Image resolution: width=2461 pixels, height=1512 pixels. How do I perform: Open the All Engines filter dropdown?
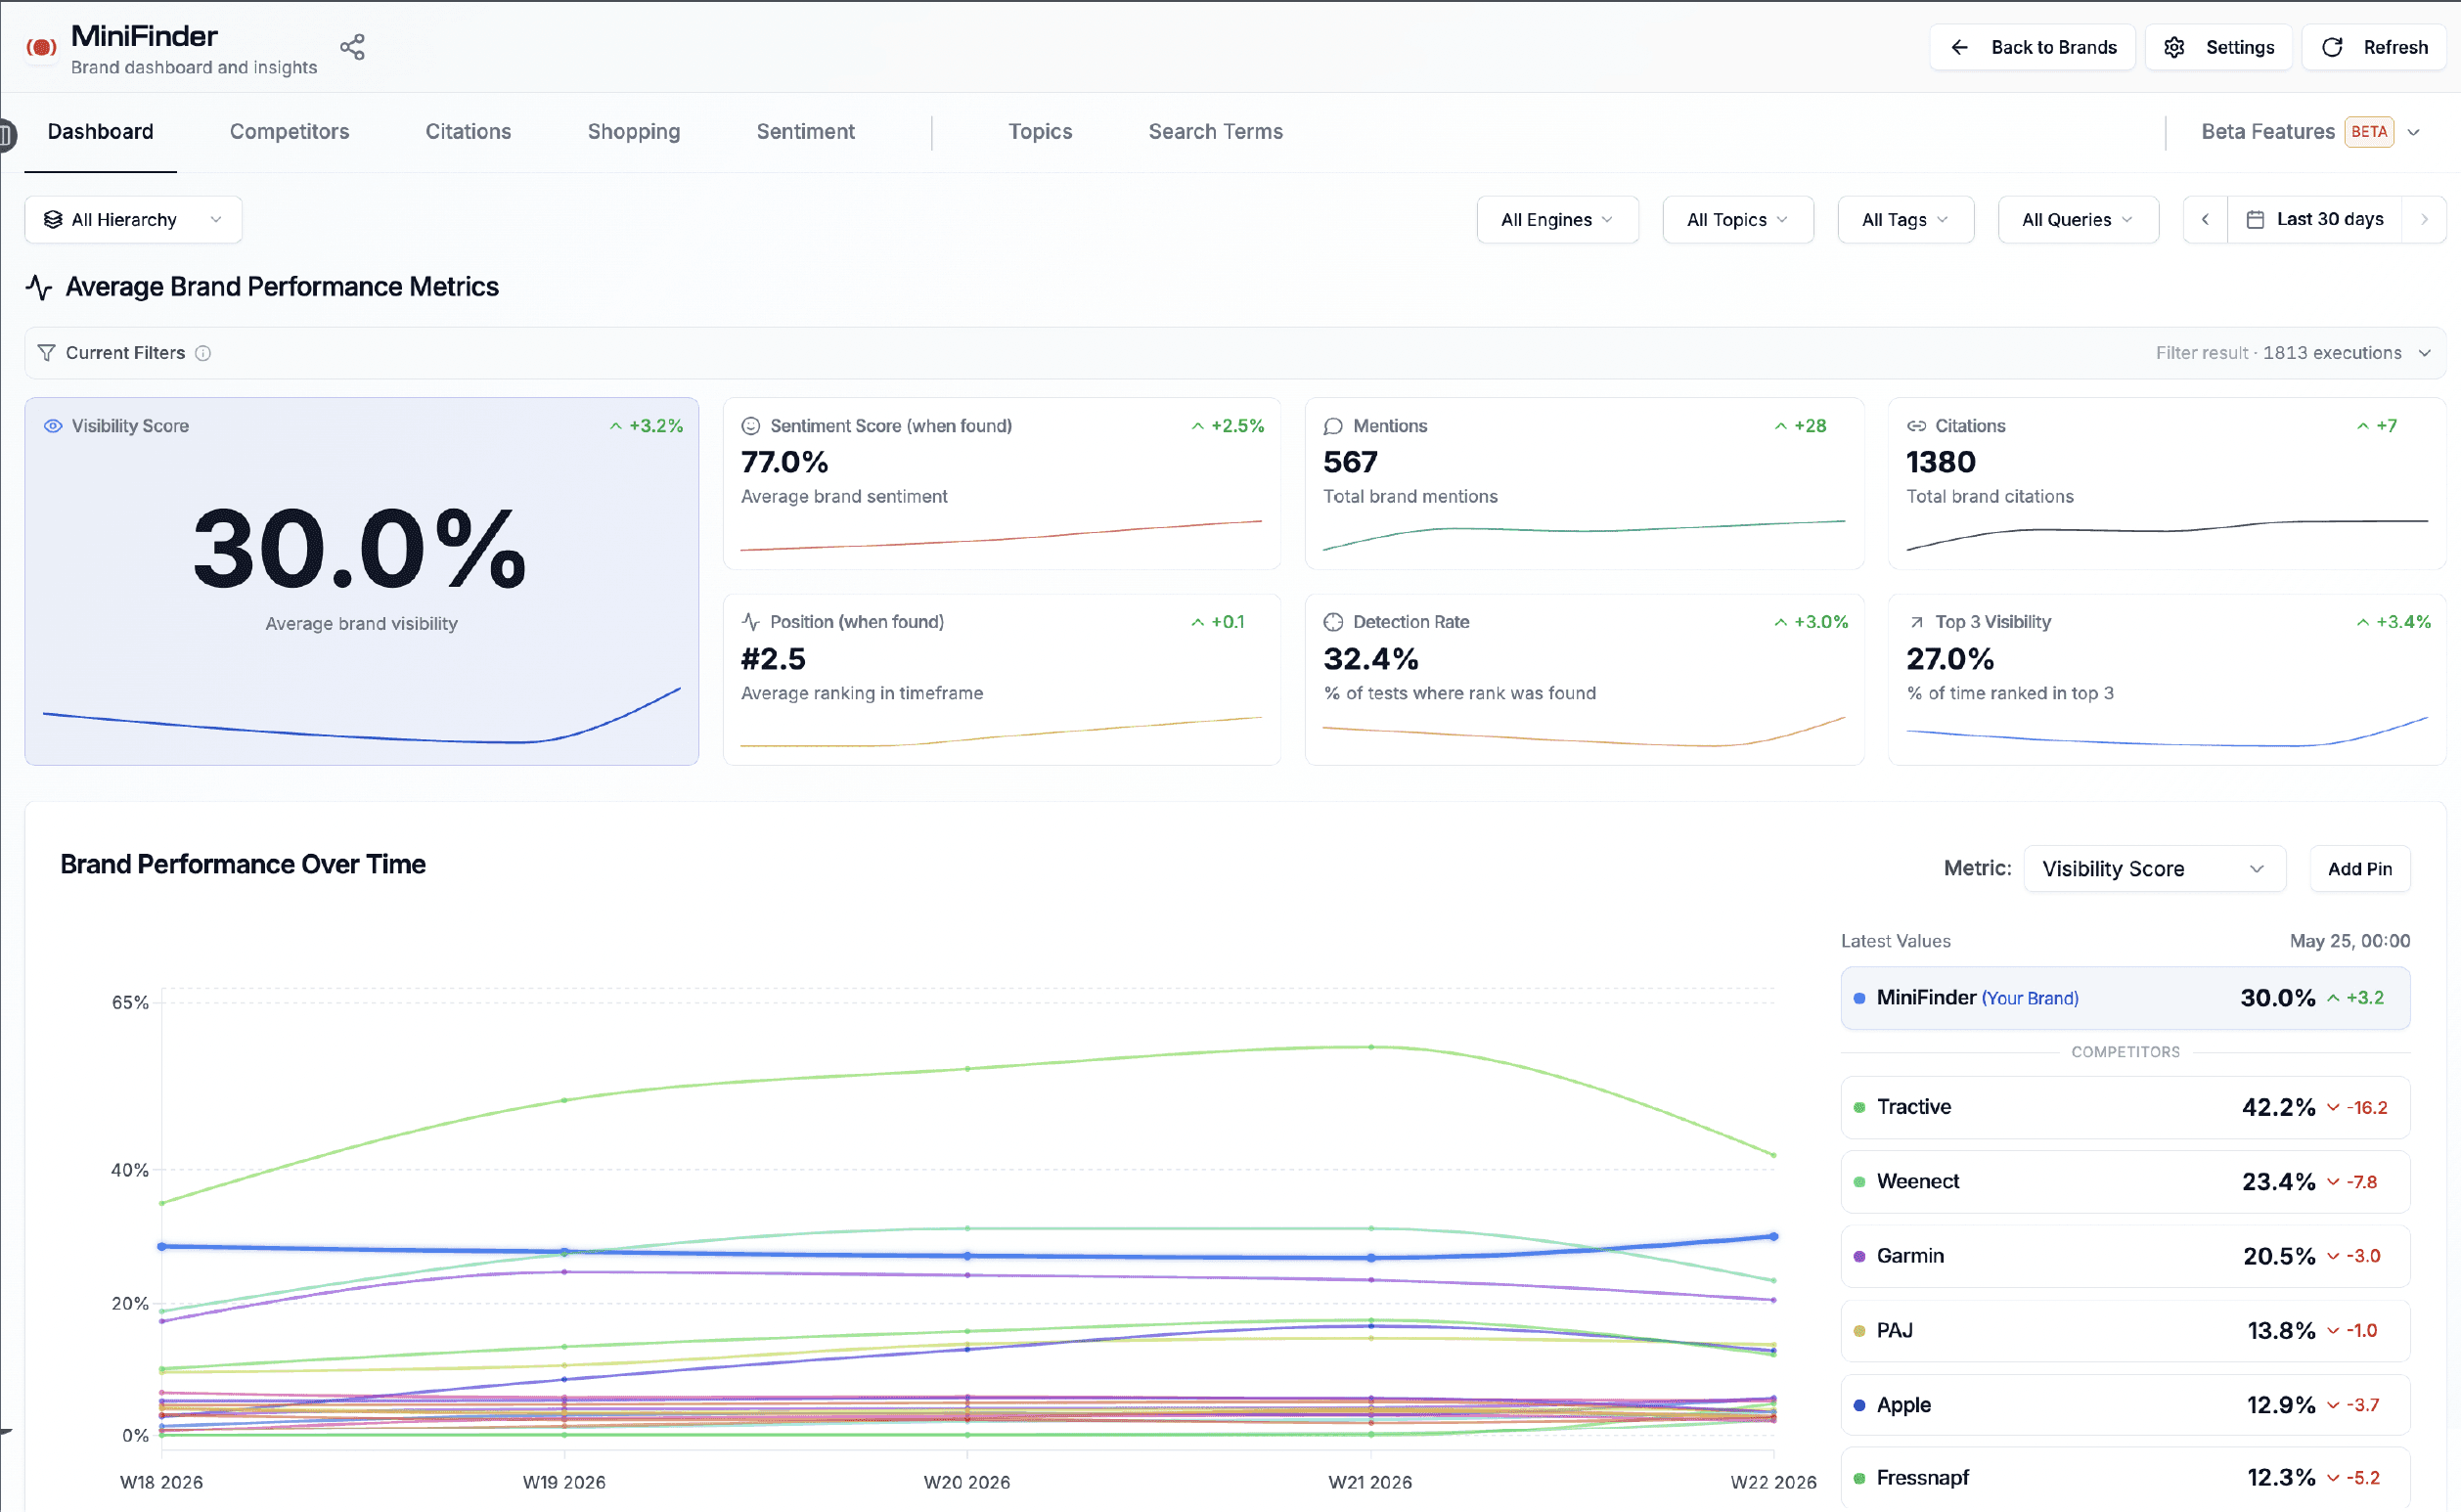(1557, 220)
